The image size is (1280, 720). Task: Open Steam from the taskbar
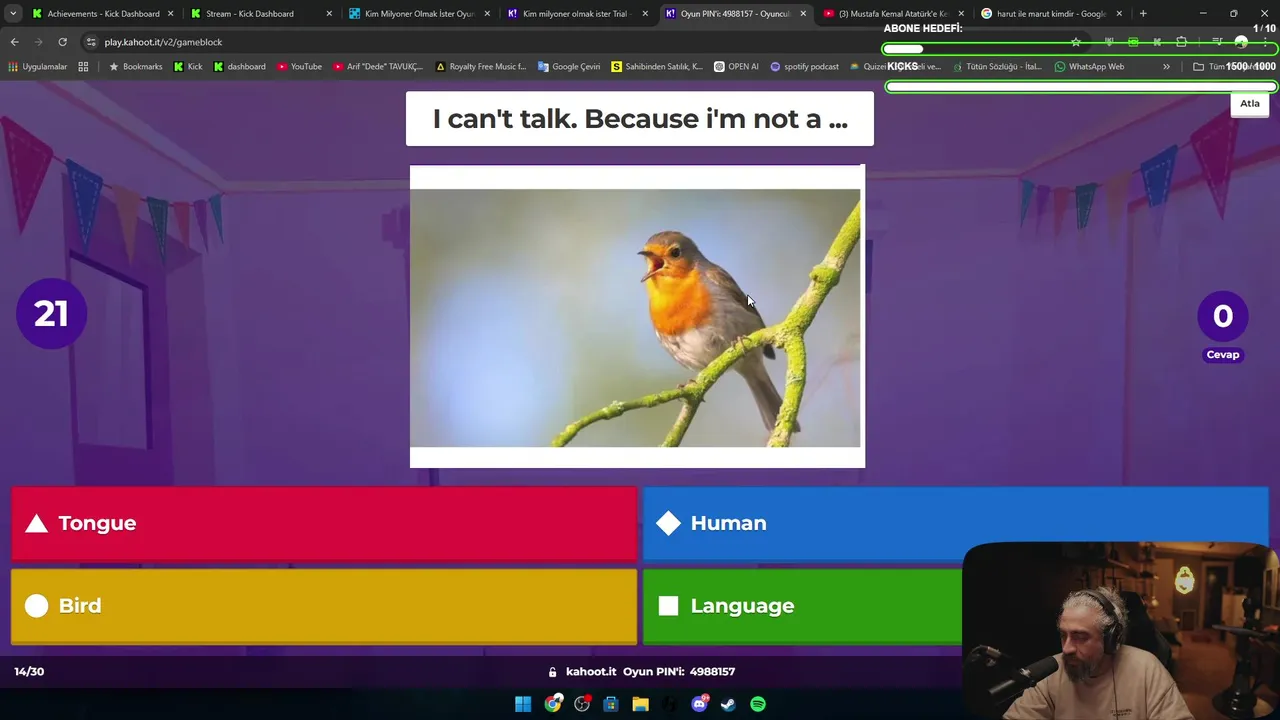coord(728,704)
